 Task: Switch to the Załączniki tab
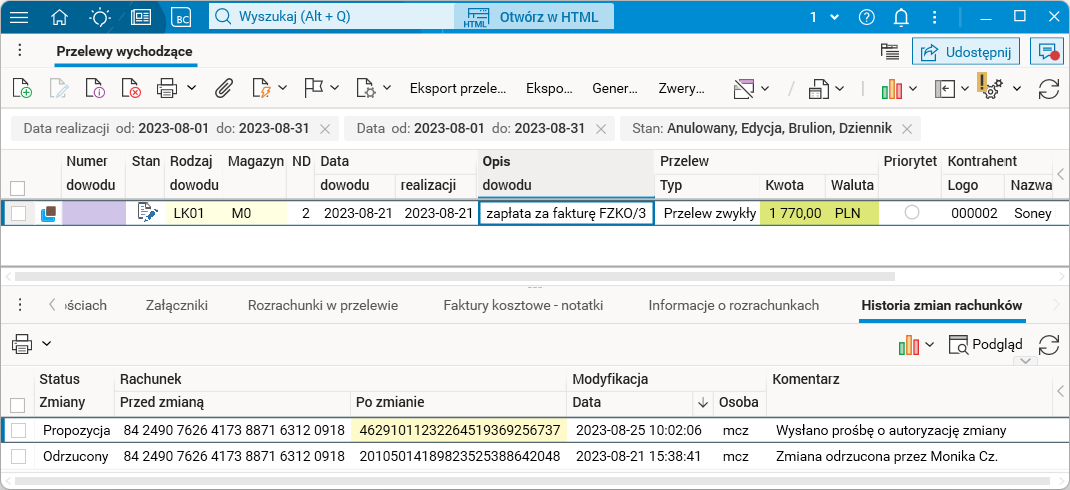pyautogui.click(x=177, y=306)
